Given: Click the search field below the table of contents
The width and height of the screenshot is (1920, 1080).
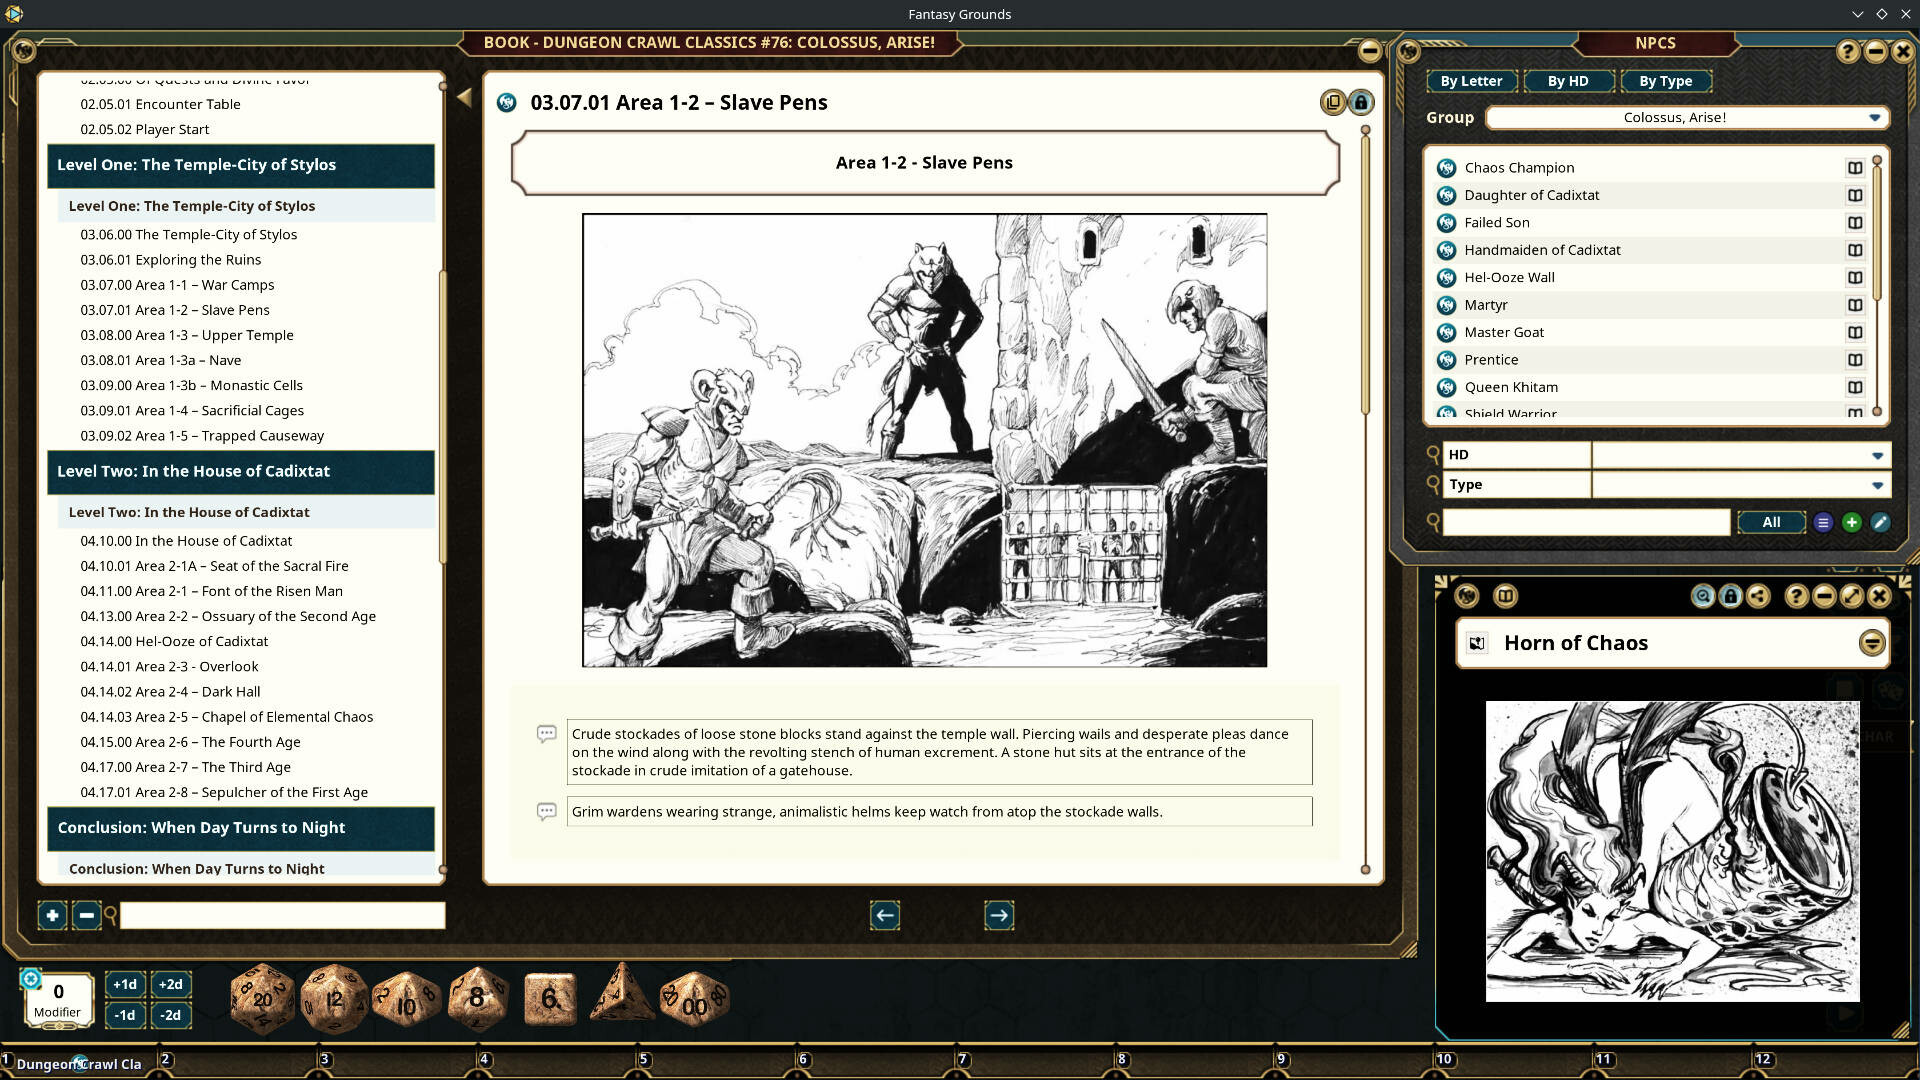Looking at the screenshot, I should tap(282, 915).
